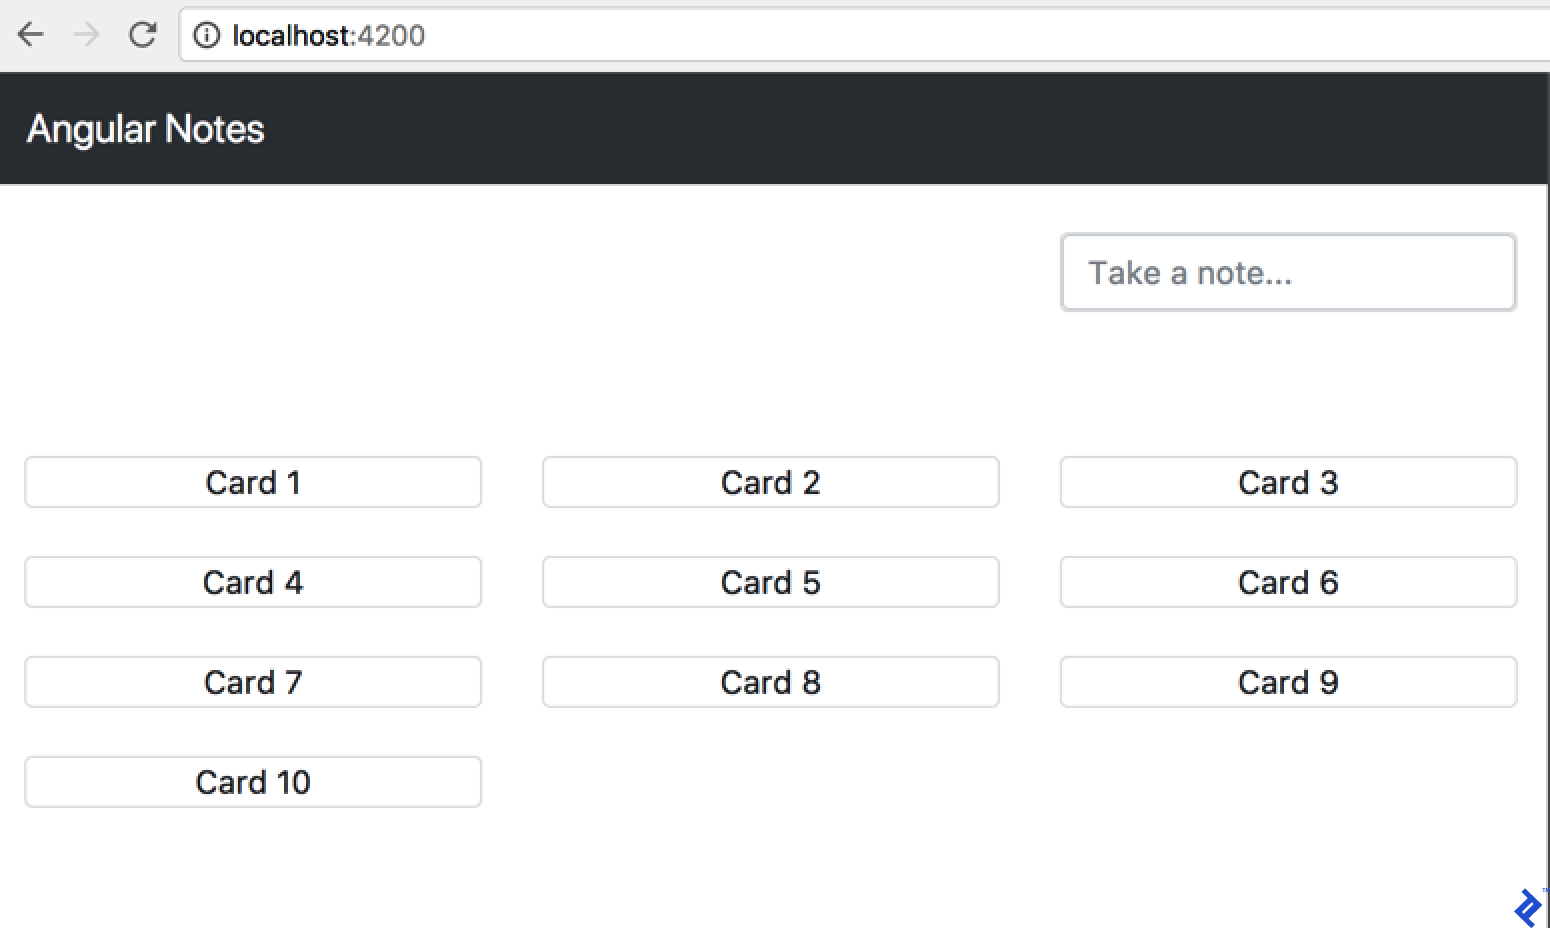Click the browser back arrow
The height and width of the screenshot is (928, 1550).
31,35
